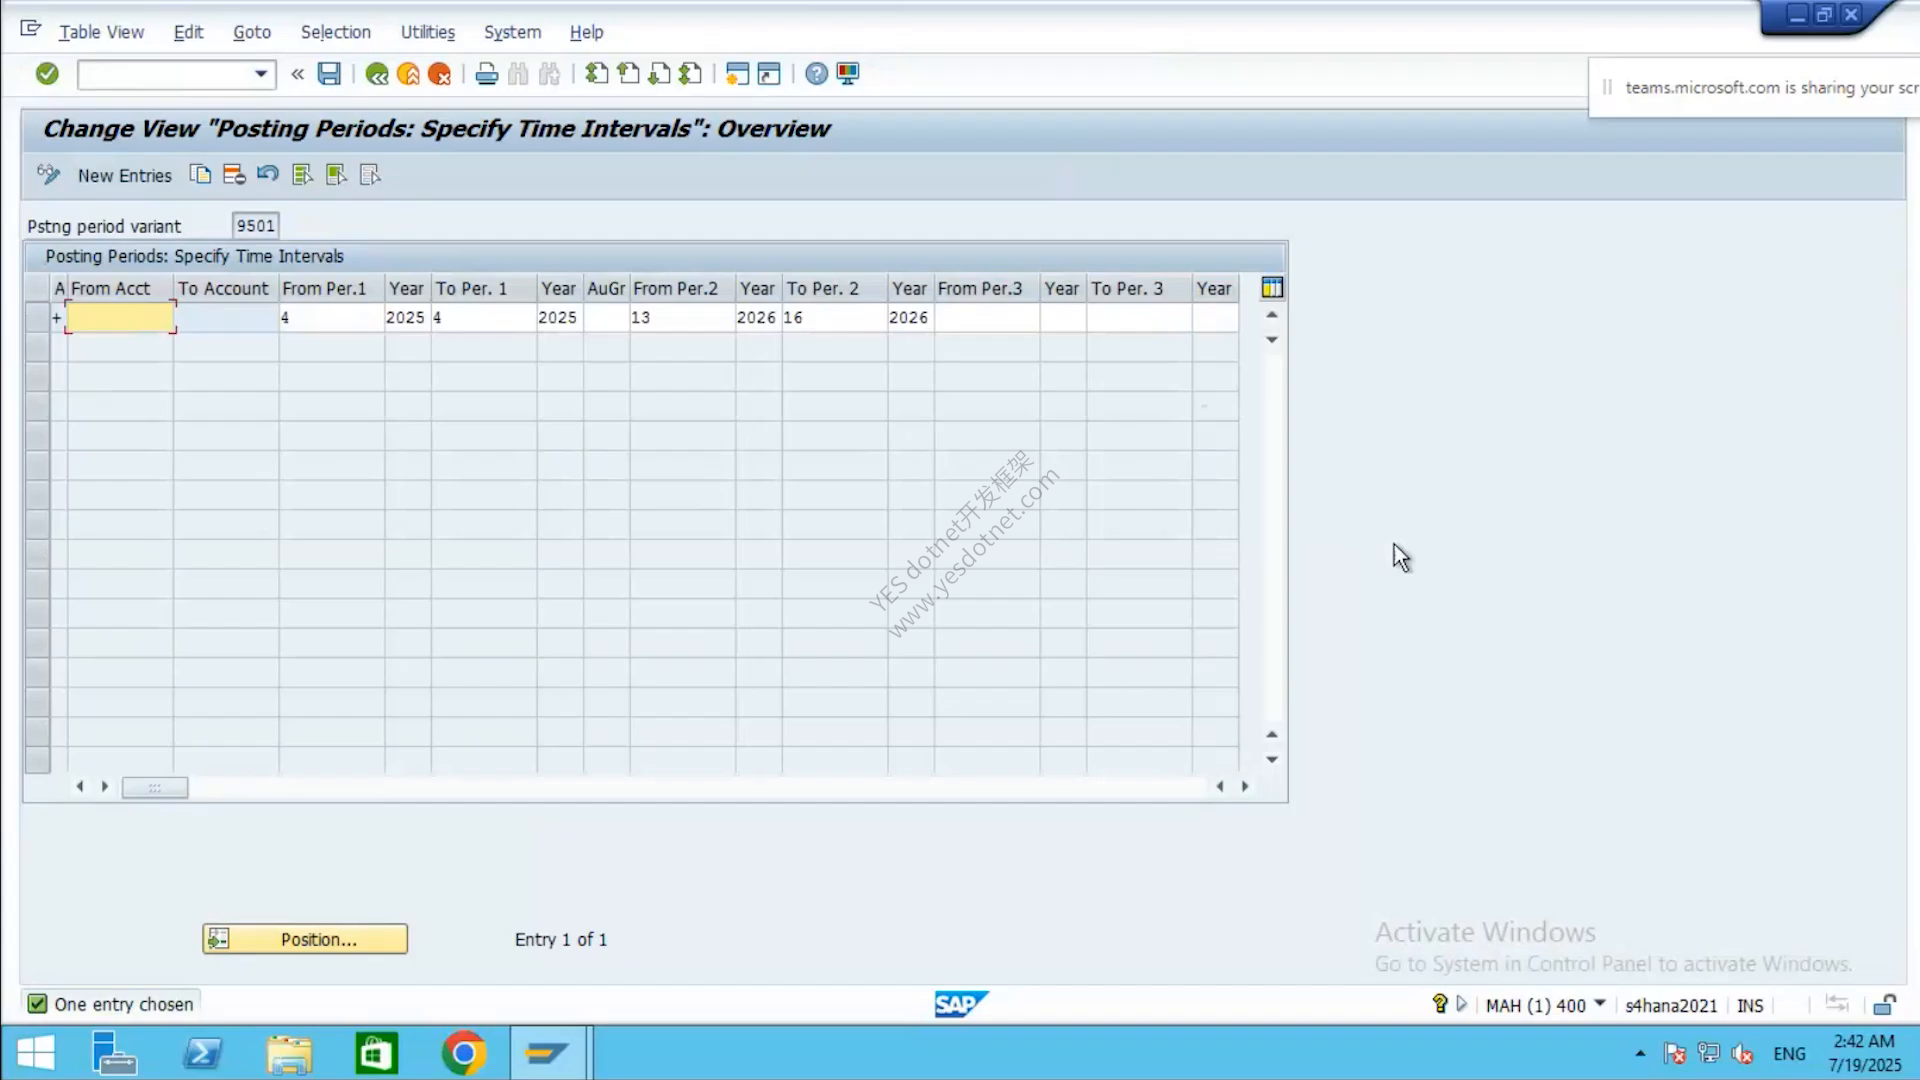This screenshot has height=1080, width=1920.
Task: Select the first row selector
Action: (x=37, y=318)
